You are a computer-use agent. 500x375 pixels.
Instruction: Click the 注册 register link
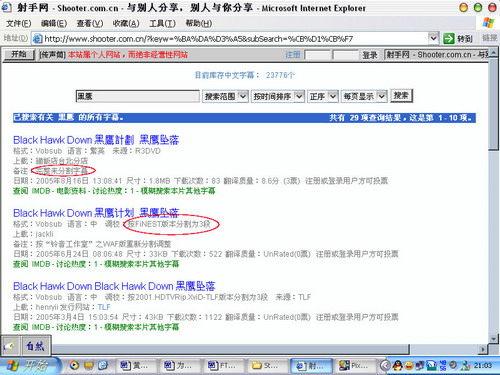tap(293, 55)
